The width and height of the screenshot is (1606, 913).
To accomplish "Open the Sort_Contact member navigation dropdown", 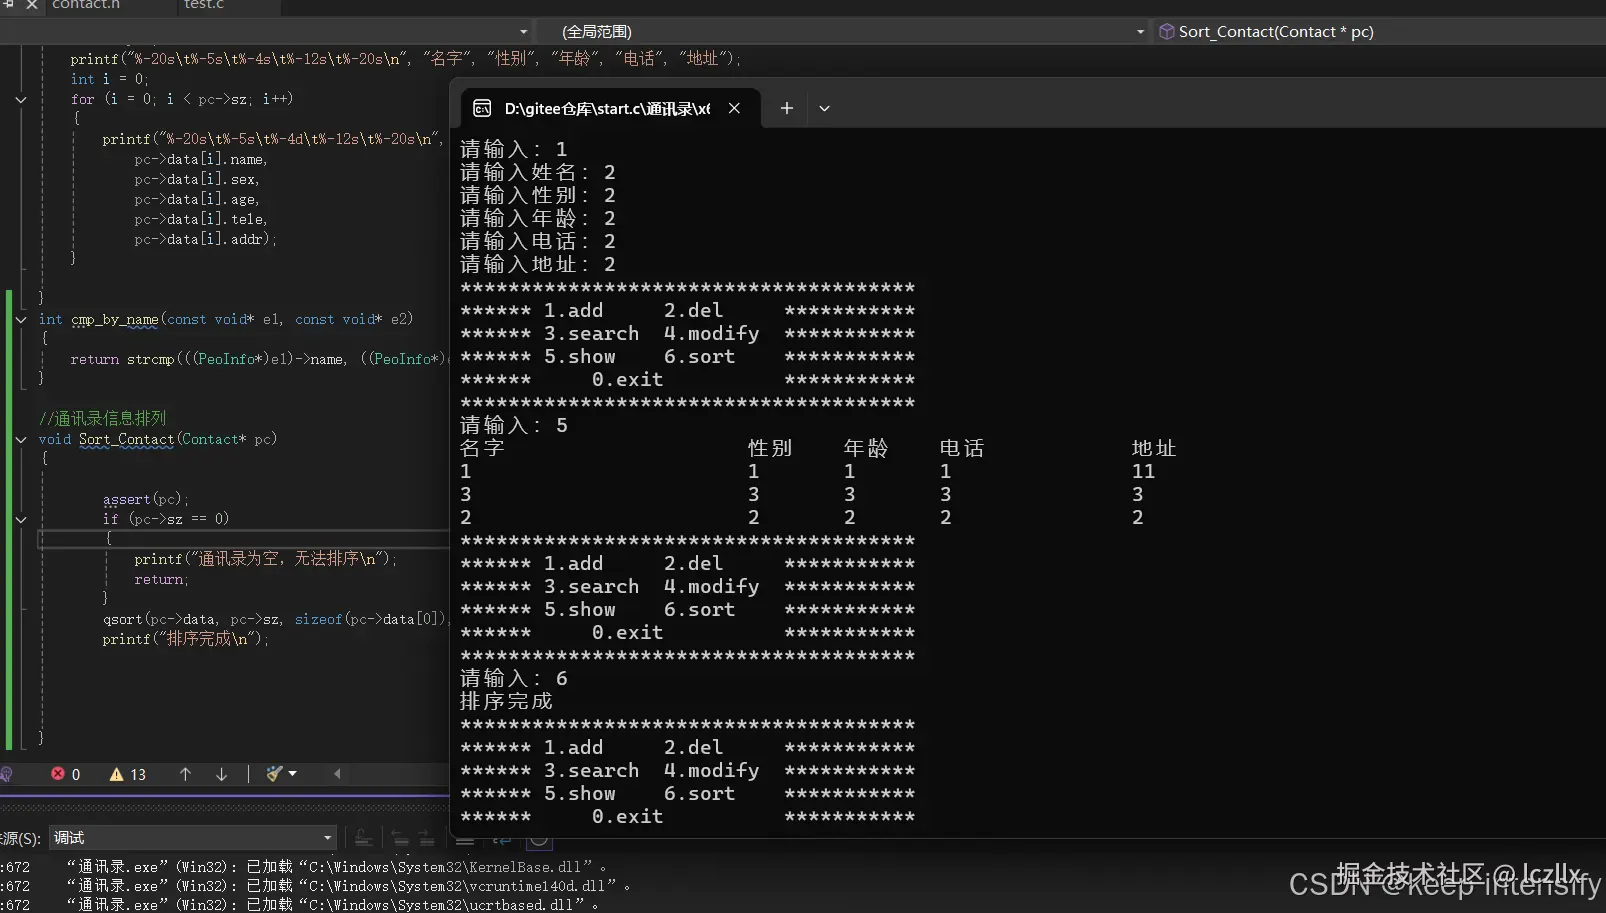I will [1380, 32].
